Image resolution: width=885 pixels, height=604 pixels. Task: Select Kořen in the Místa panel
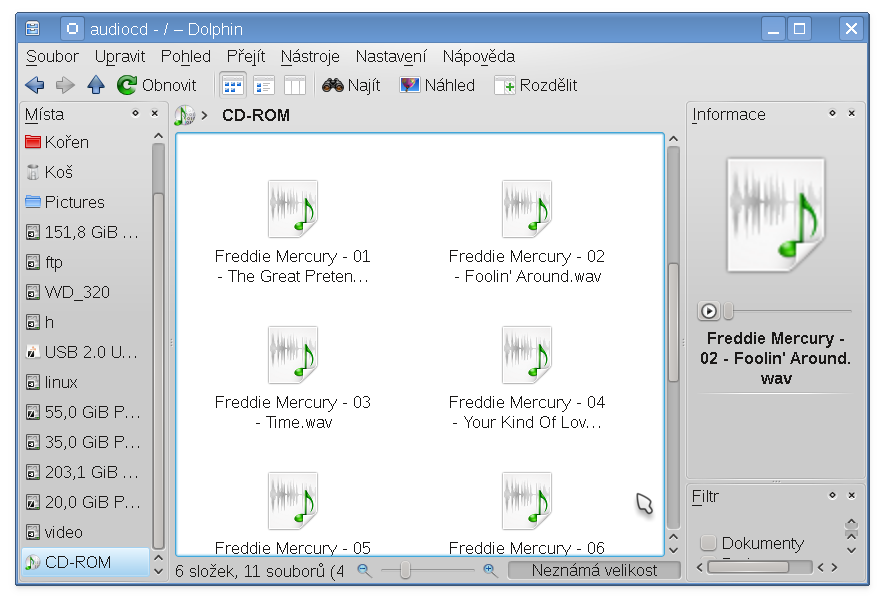click(86, 142)
